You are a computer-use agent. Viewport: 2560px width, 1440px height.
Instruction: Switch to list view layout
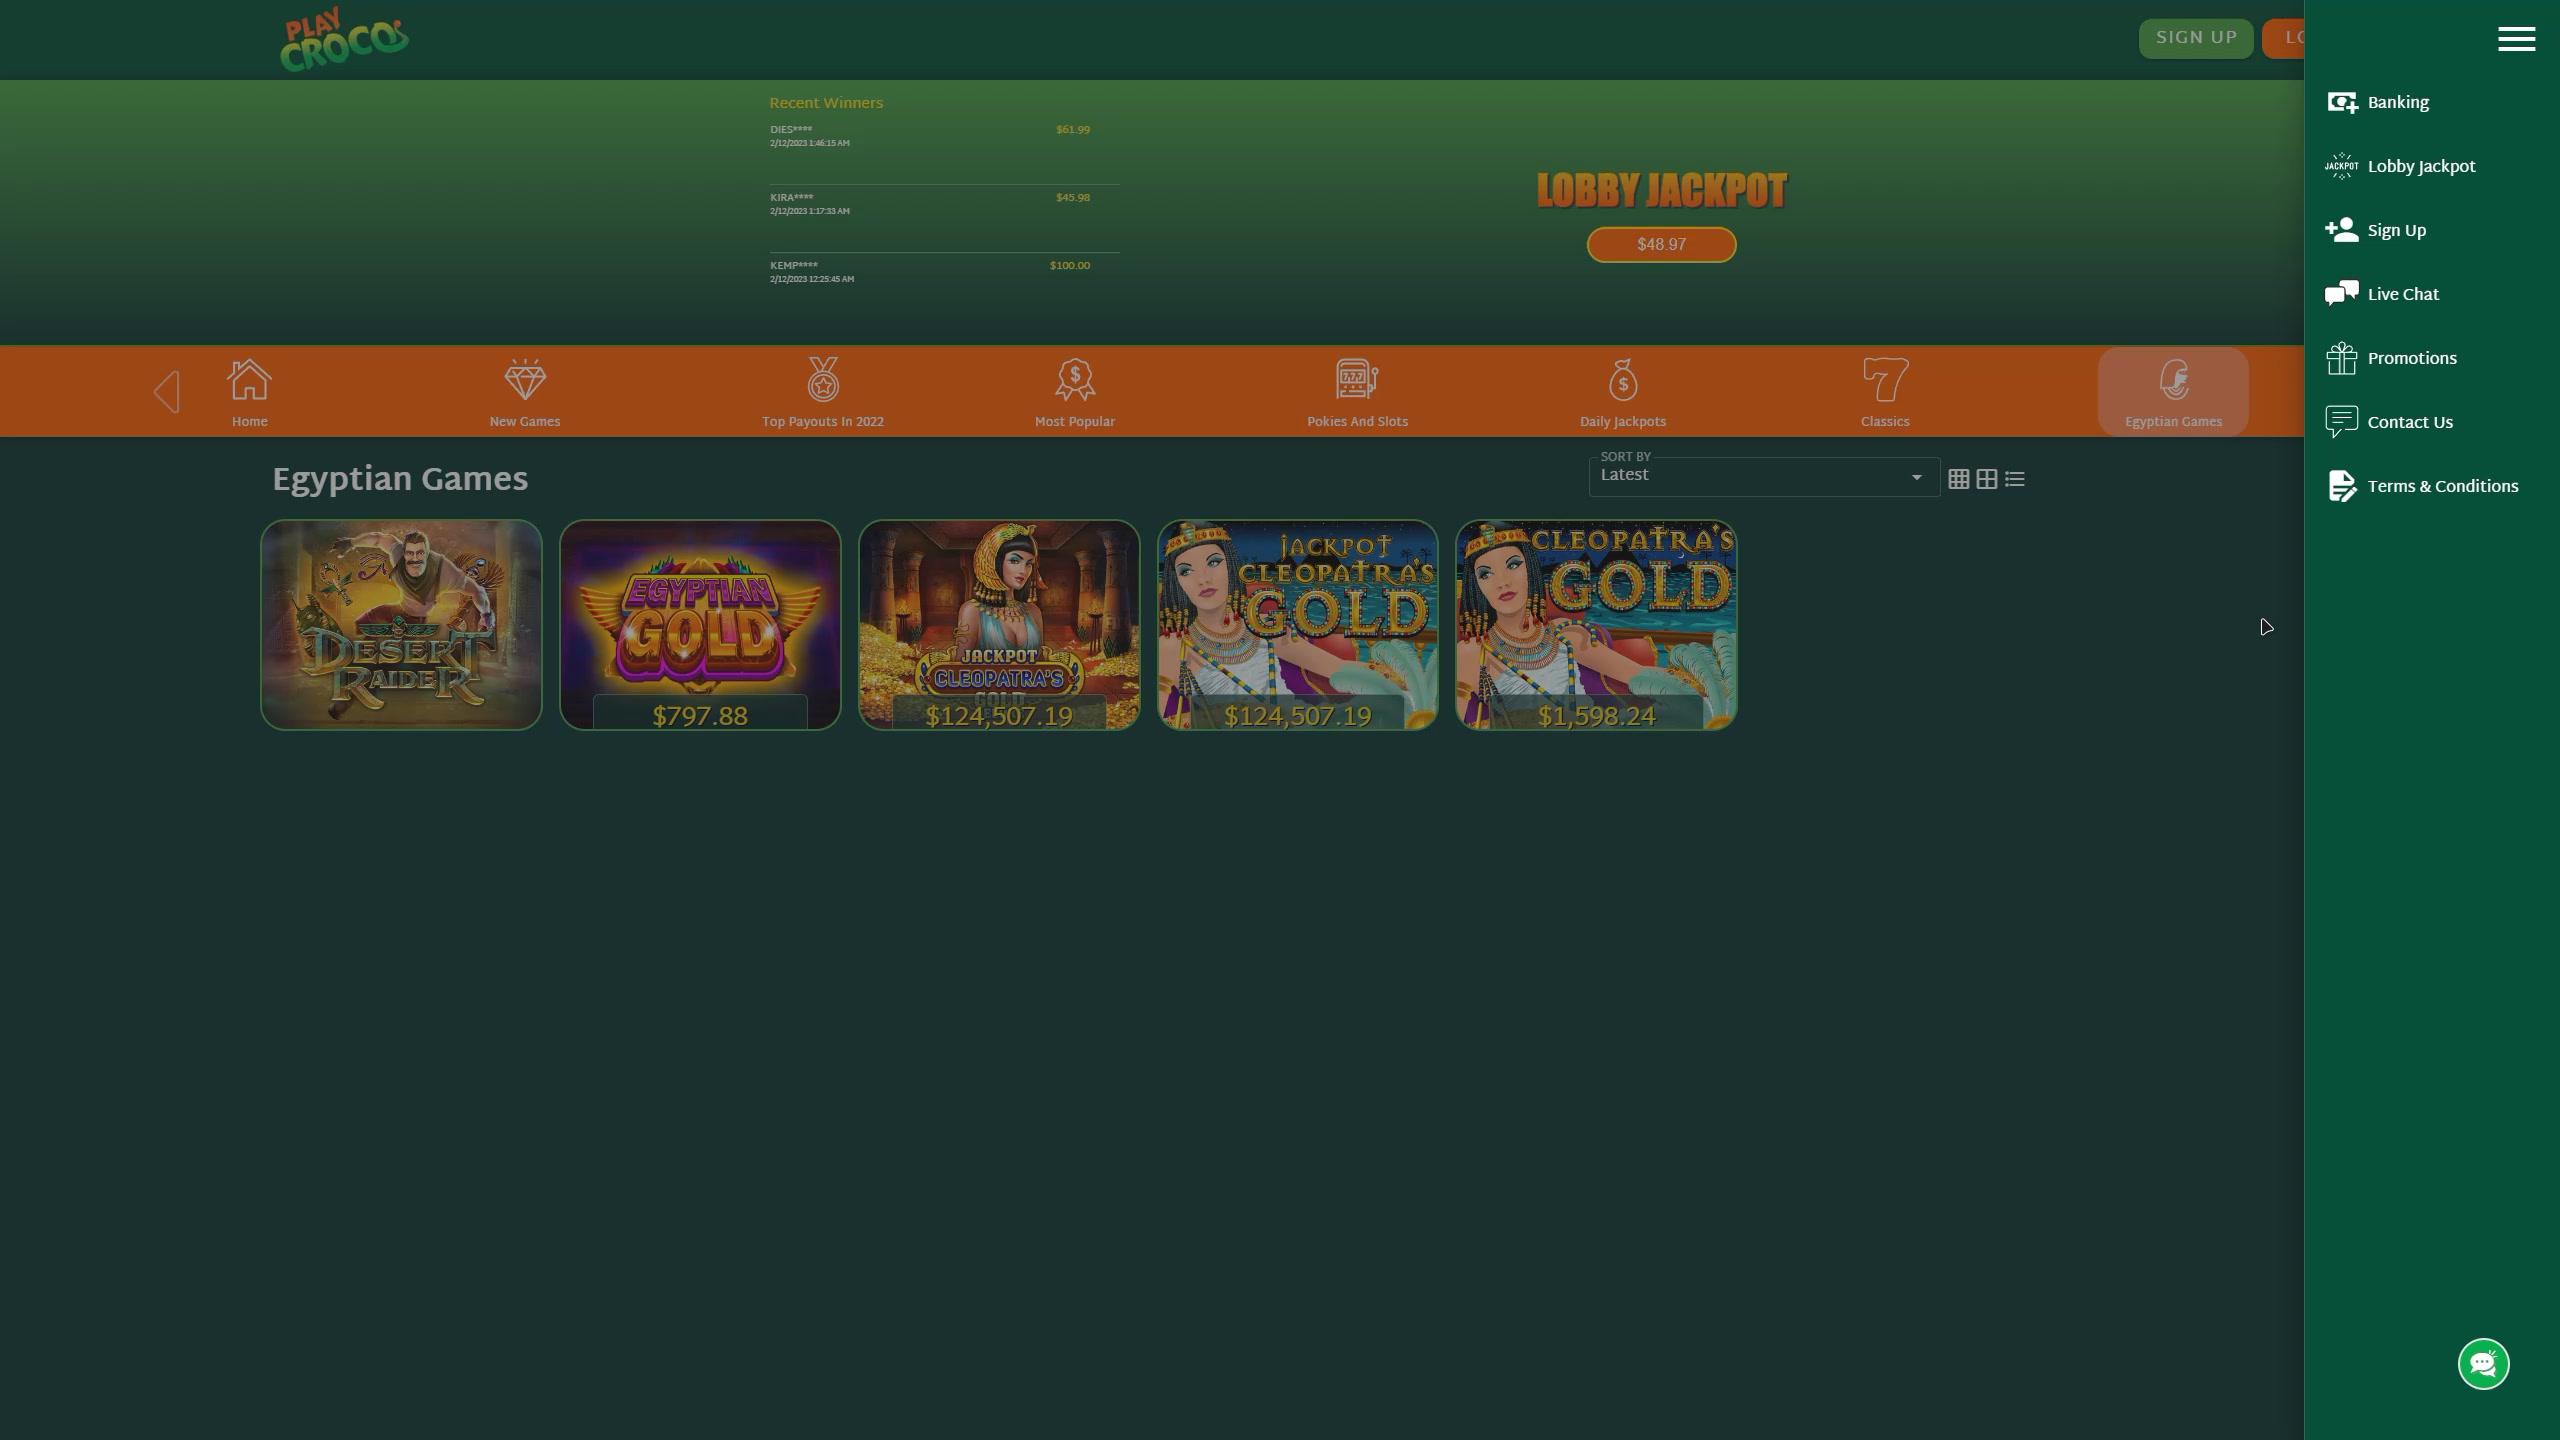click(x=2014, y=479)
